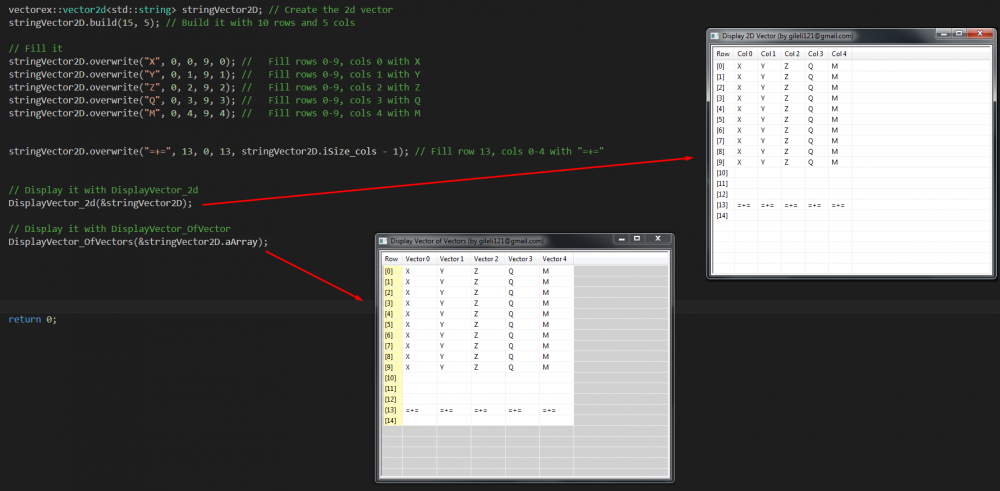Click the Row header in 2D Vector window
Screen dimensions: 1000x491
tap(722, 53)
